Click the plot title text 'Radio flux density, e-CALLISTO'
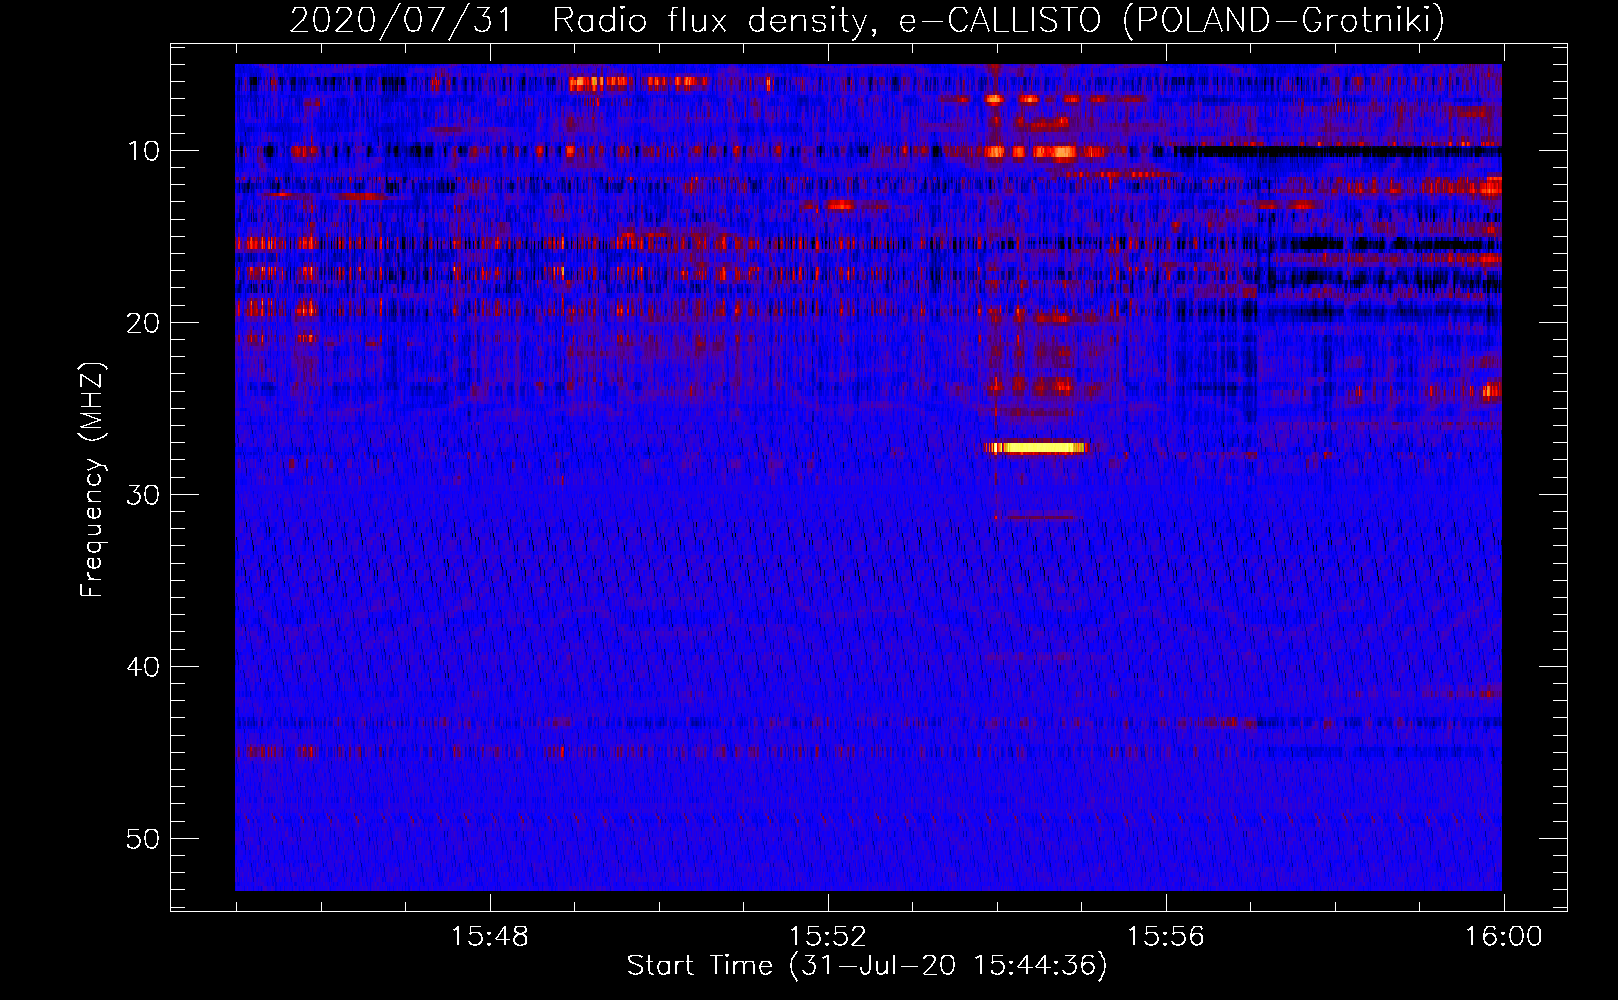The width and height of the screenshot is (1618, 1000). pos(827,20)
